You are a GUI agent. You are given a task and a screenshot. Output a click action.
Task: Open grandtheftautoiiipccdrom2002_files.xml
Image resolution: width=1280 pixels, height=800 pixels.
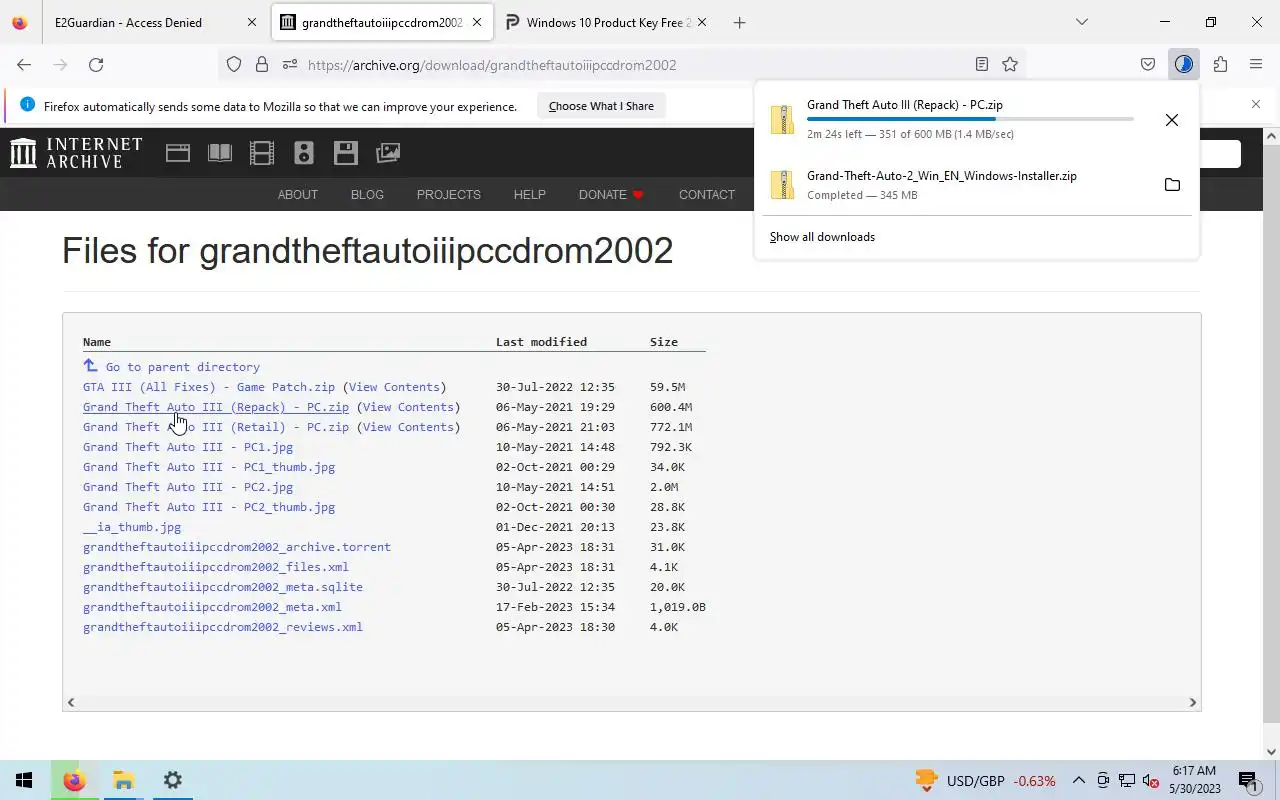(216, 567)
